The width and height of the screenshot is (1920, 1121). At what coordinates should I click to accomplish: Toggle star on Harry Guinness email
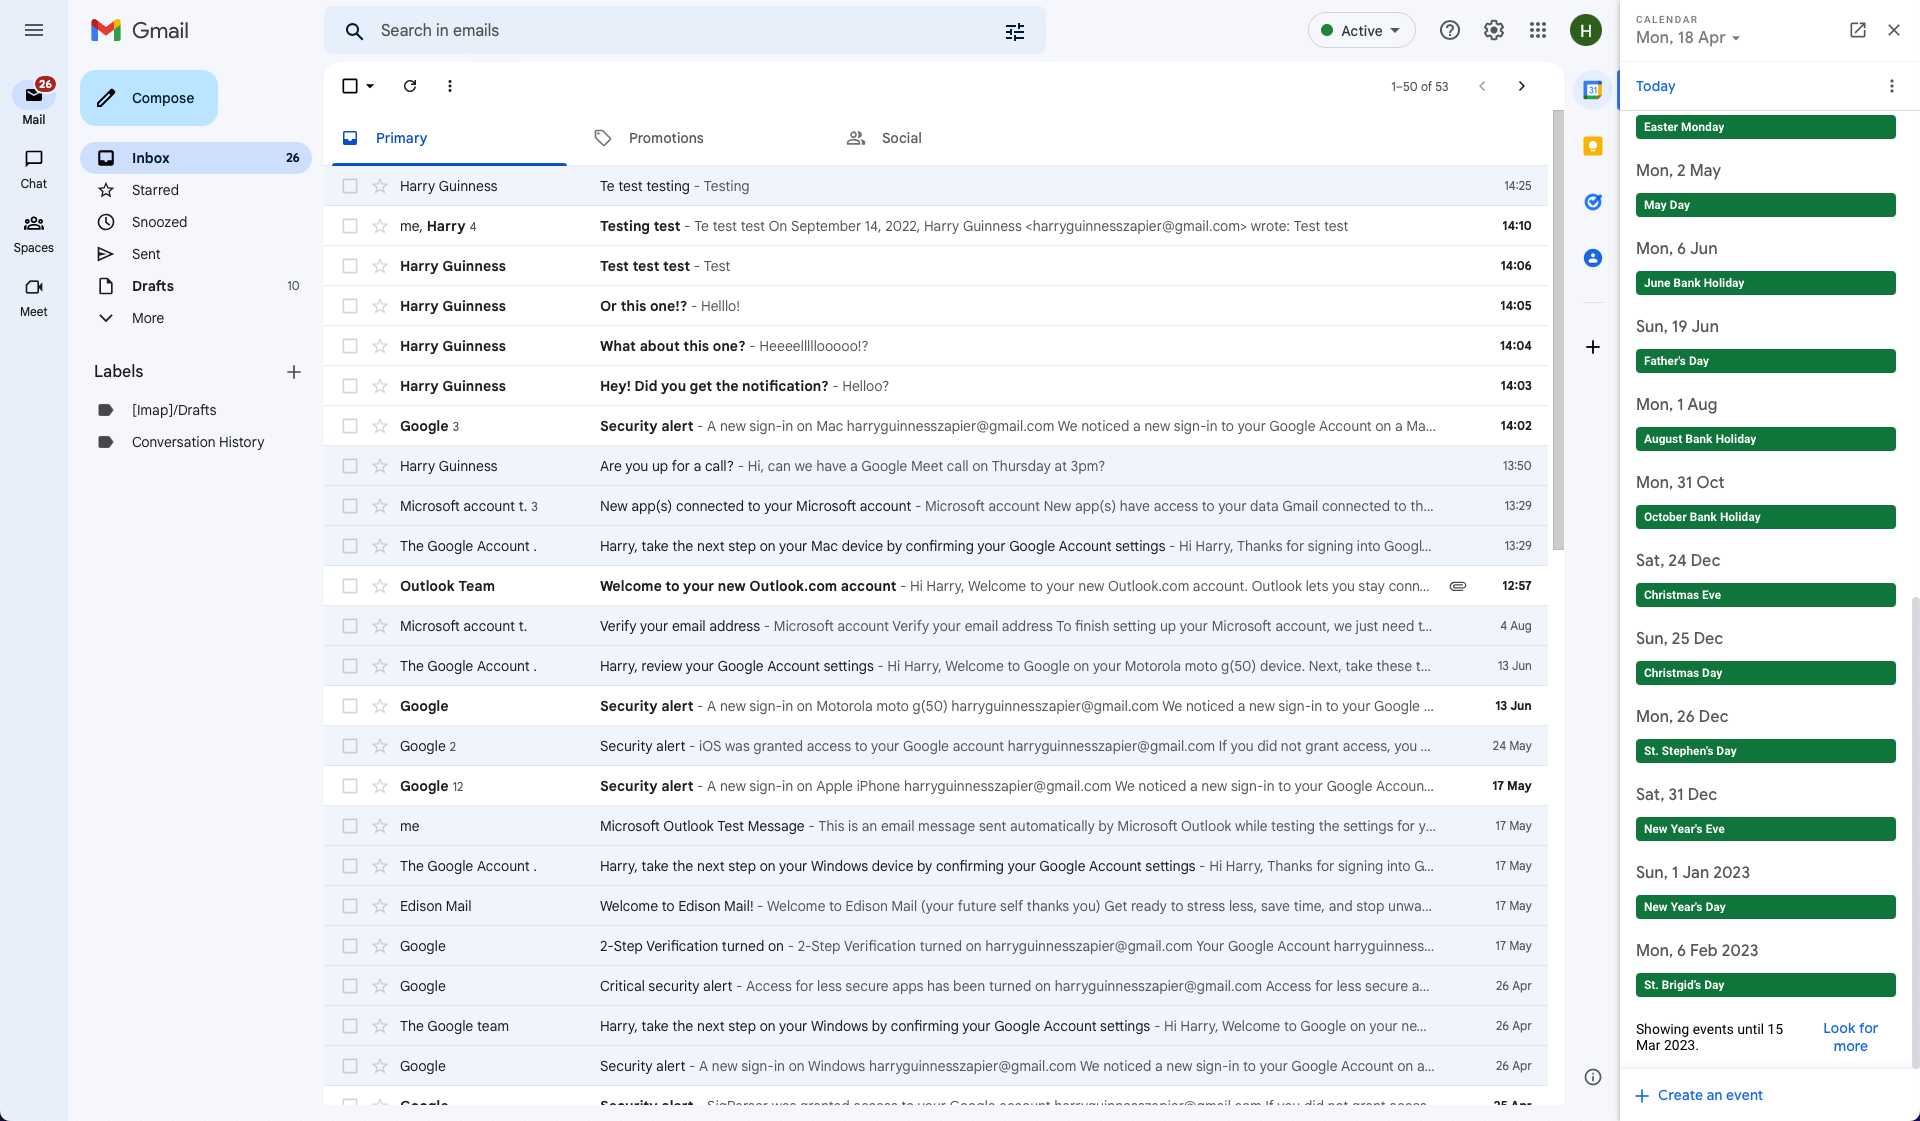[x=378, y=185]
